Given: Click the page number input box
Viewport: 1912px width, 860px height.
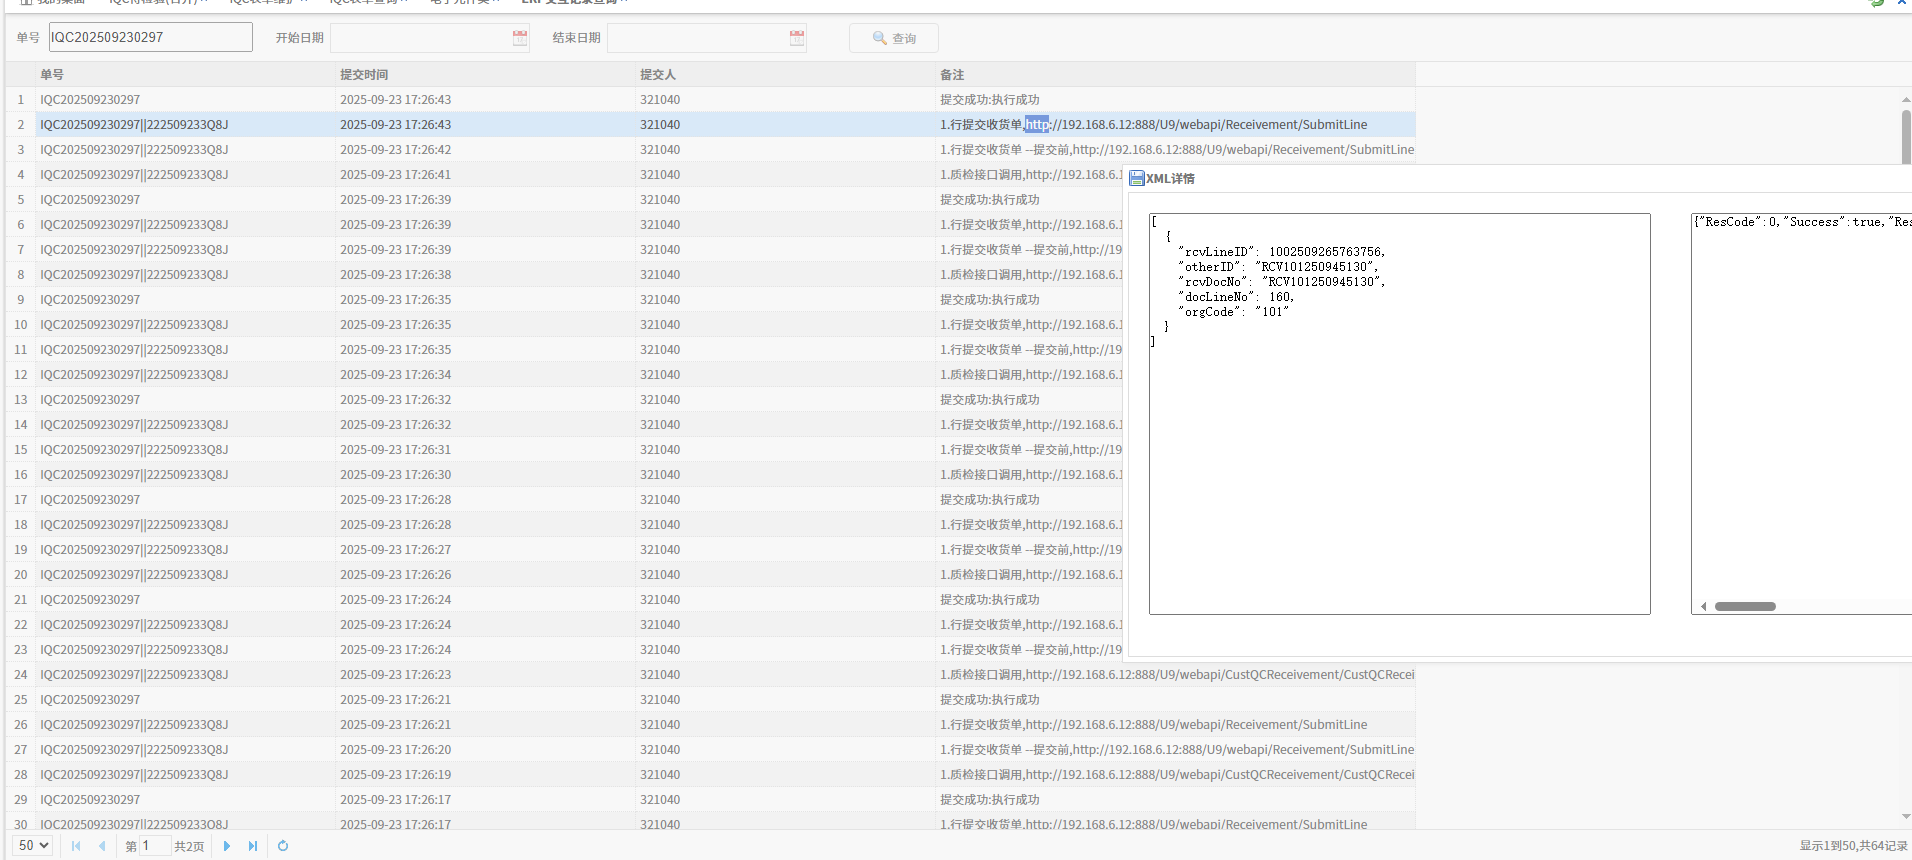Looking at the screenshot, I should [155, 846].
